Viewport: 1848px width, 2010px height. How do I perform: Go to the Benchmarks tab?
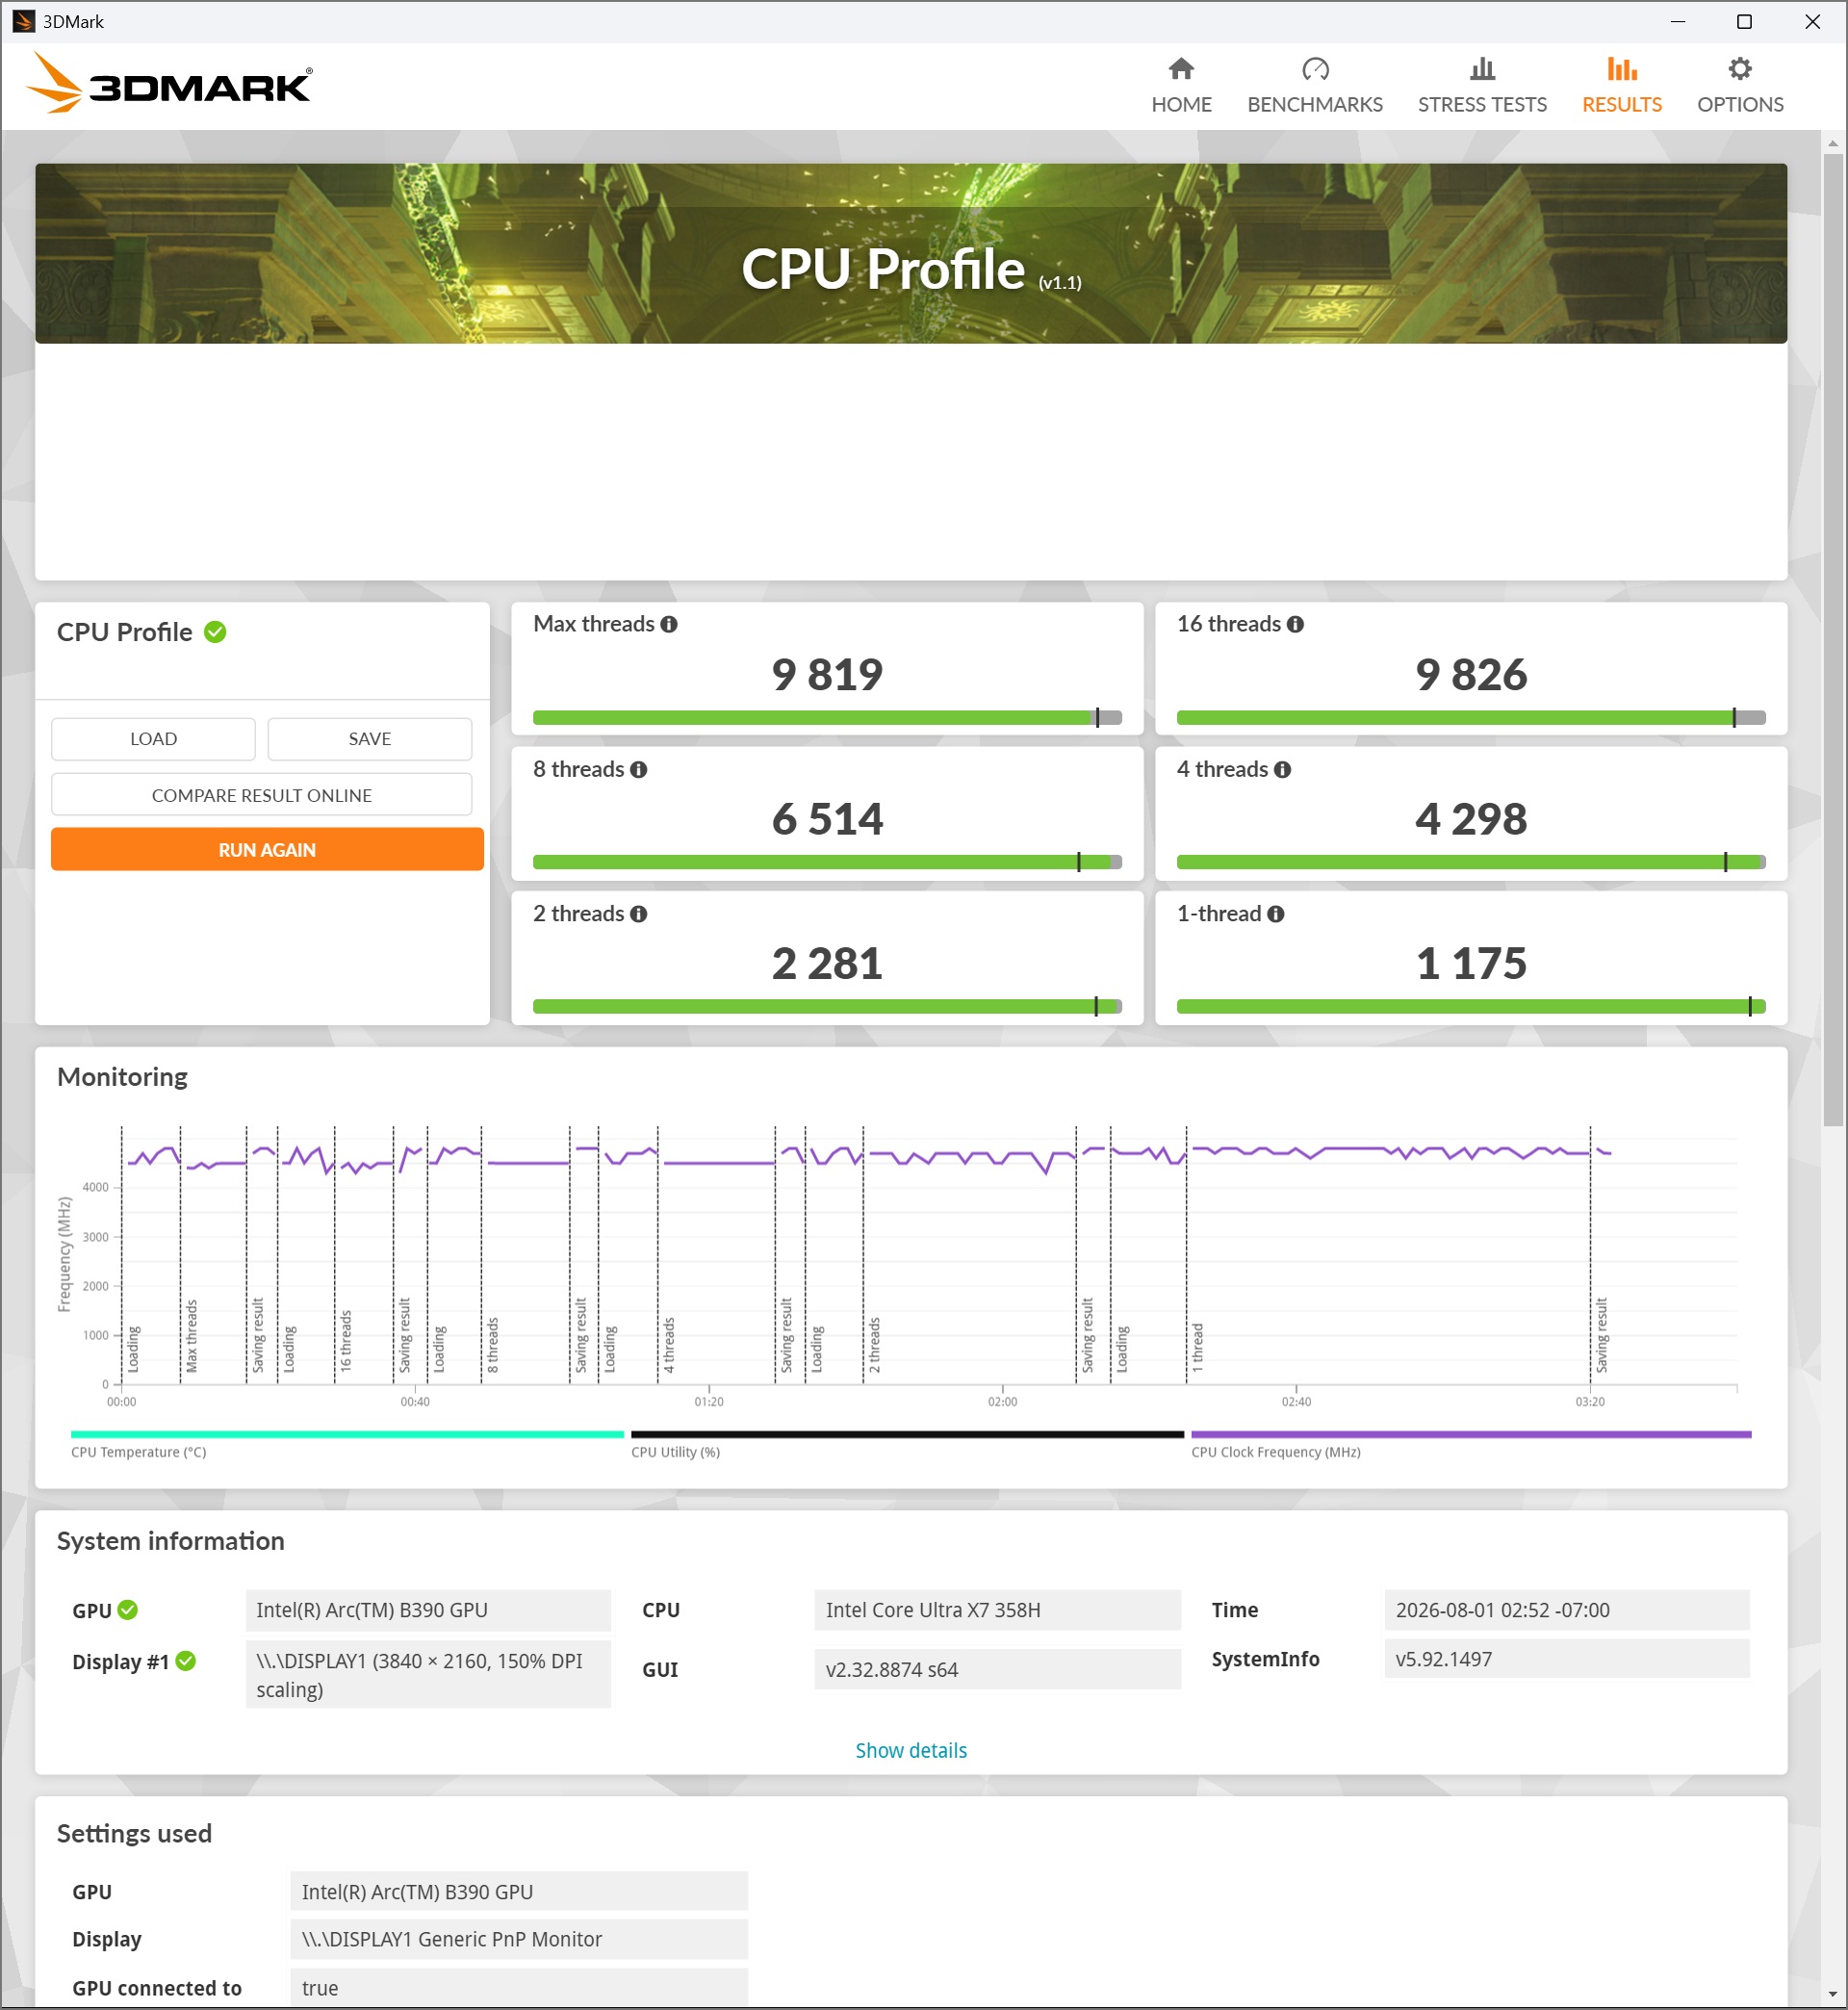click(1315, 86)
